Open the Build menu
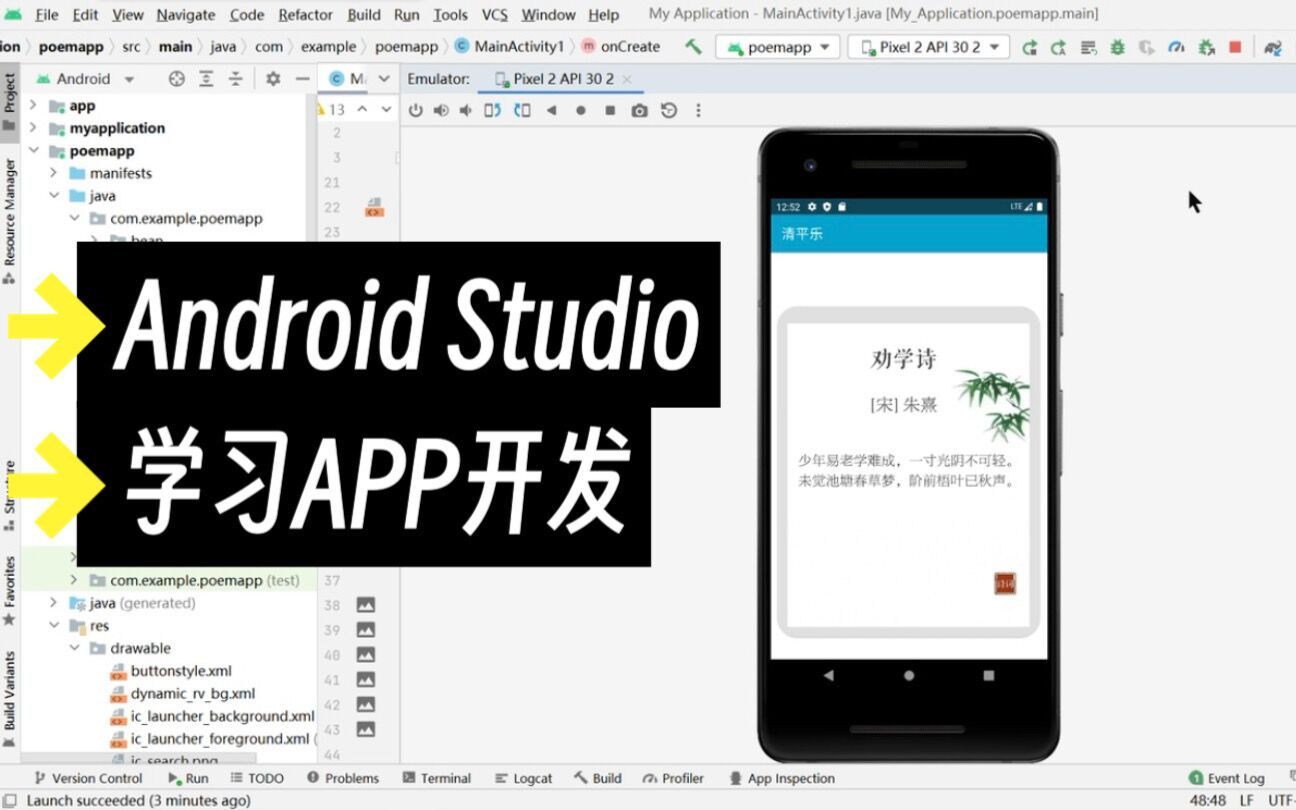This screenshot has width=1296, height=810. (x=364, y=15)
